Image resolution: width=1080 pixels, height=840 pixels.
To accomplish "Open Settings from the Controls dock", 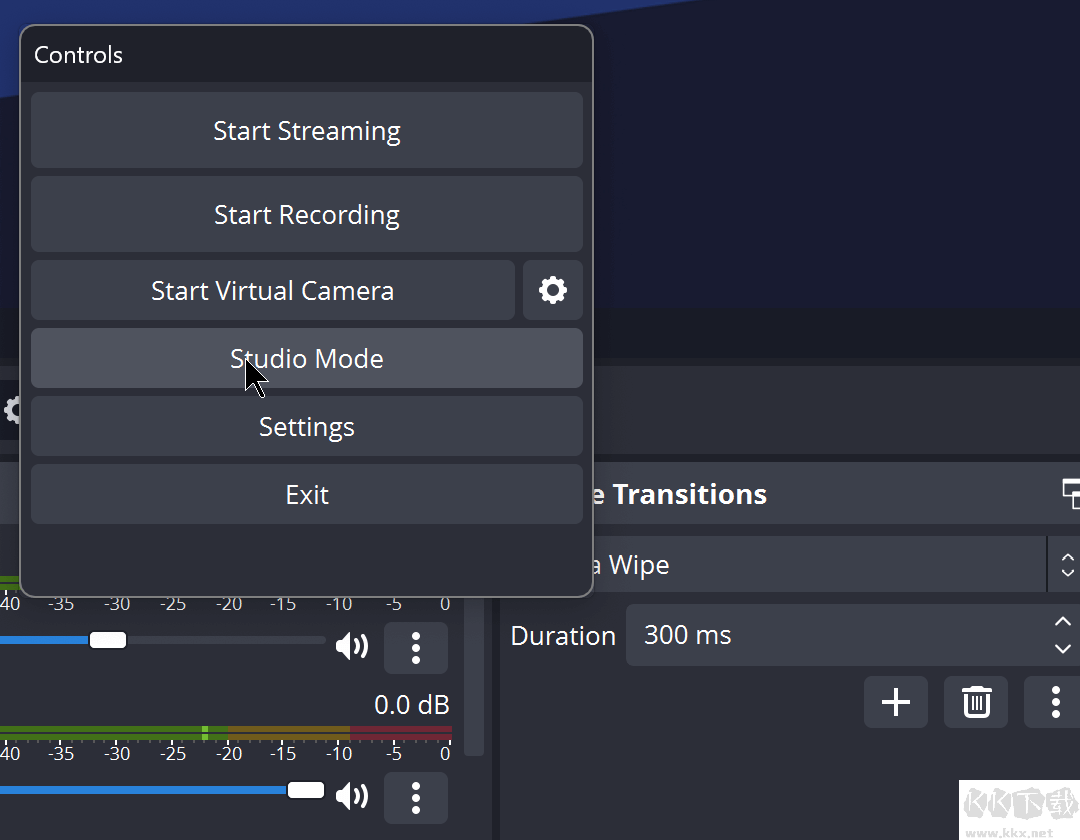I will pyautogui.click(x=306, y=427).
